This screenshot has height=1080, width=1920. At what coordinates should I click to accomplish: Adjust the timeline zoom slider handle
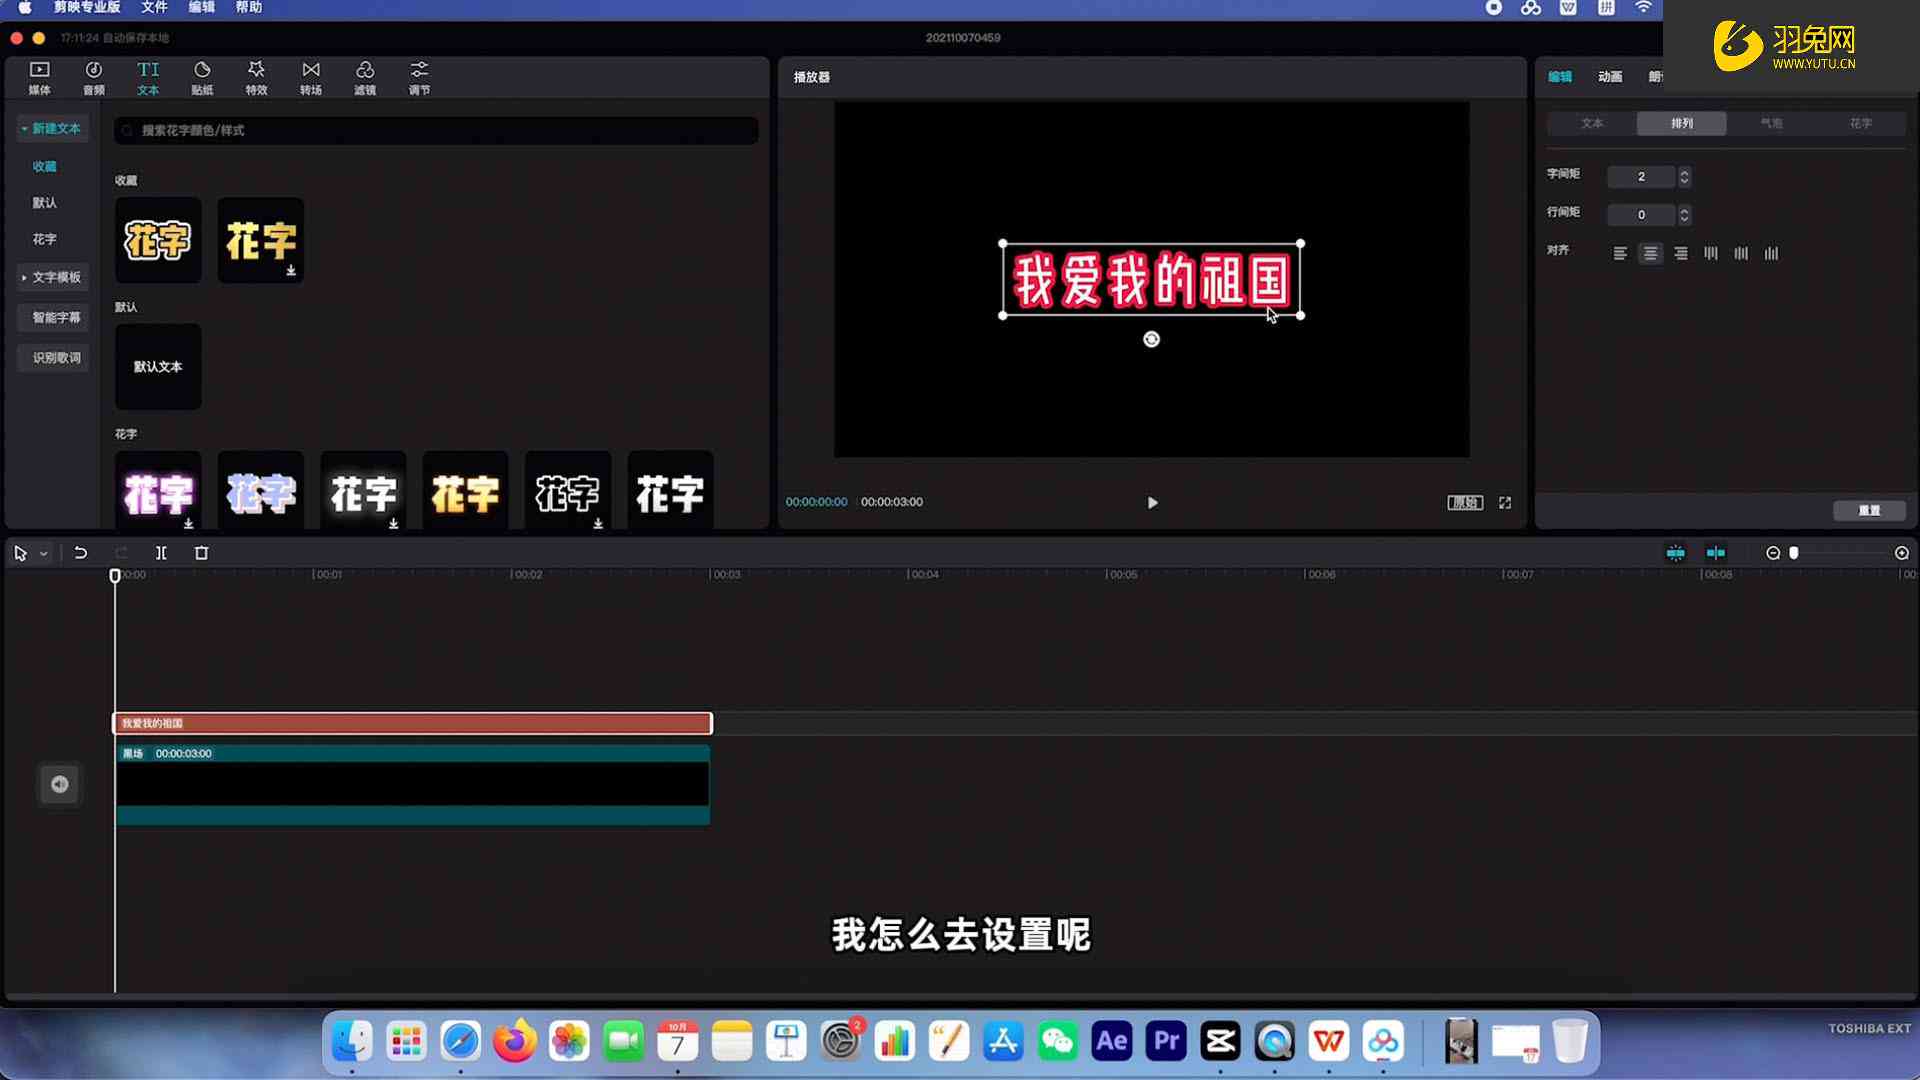pos(1794,553)
